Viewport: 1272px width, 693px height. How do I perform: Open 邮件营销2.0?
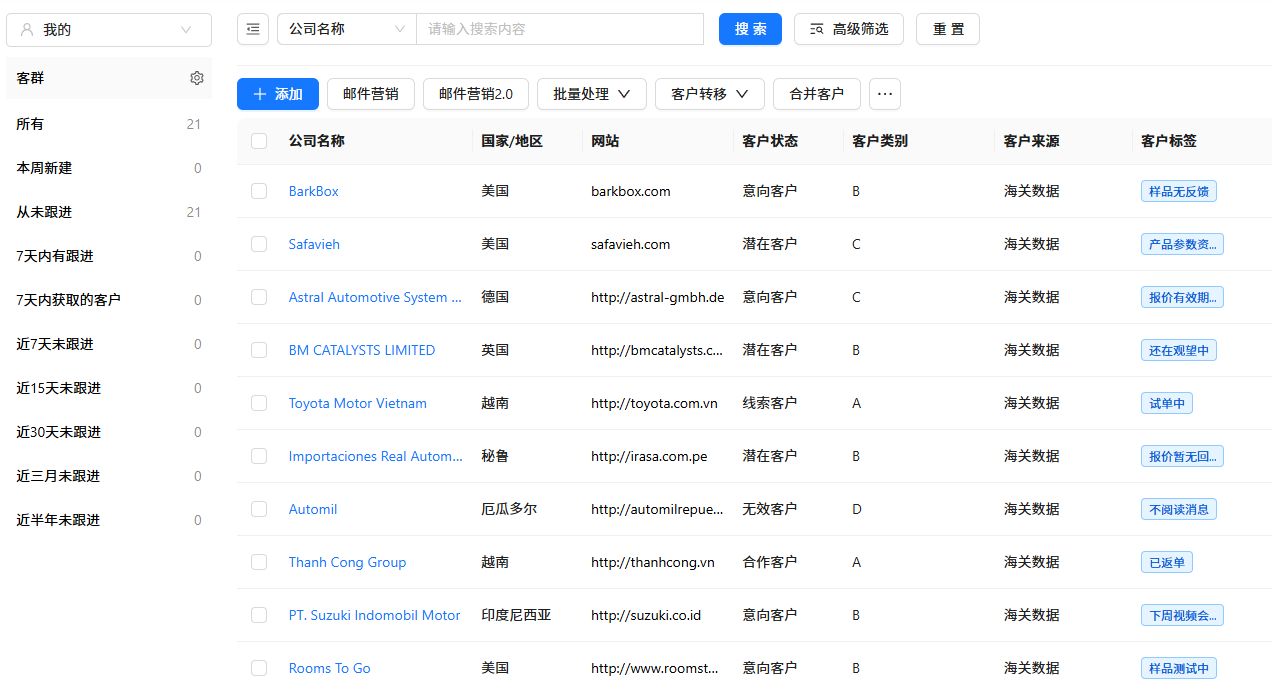pyautogui.click(x=476, y=94)
